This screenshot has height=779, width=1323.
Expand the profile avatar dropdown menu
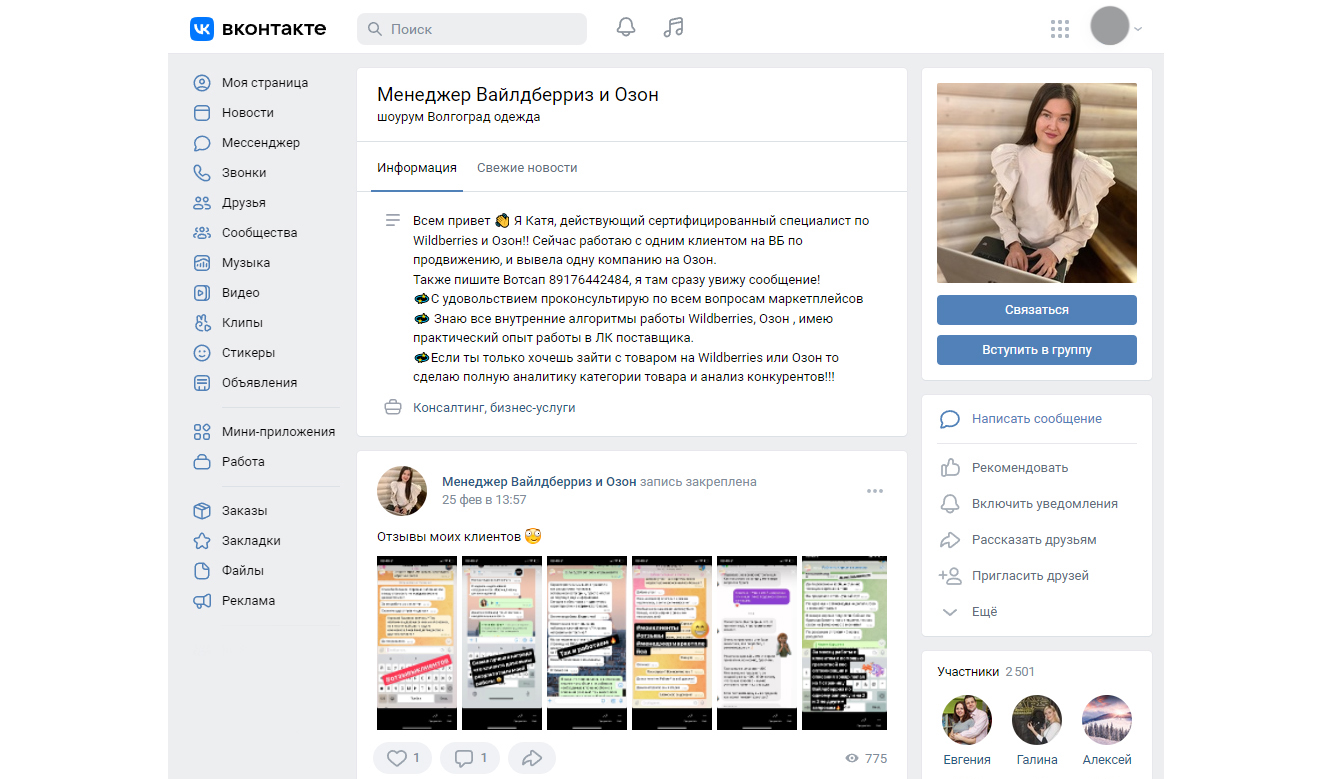[1117, 28]
